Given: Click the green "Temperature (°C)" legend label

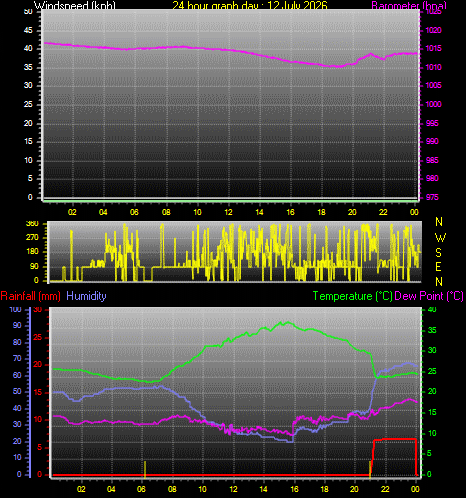Looking at the screenshot, I should [353, 296].
